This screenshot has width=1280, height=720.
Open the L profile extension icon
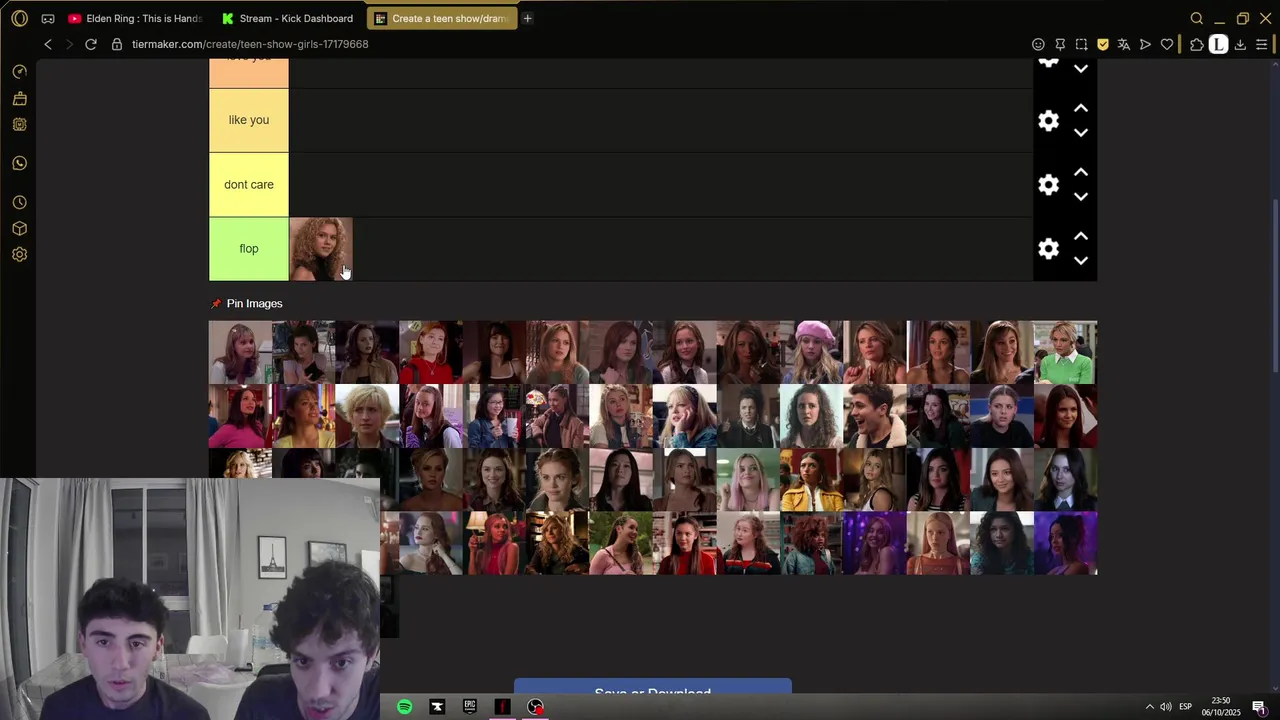[x=1218, y=44]
